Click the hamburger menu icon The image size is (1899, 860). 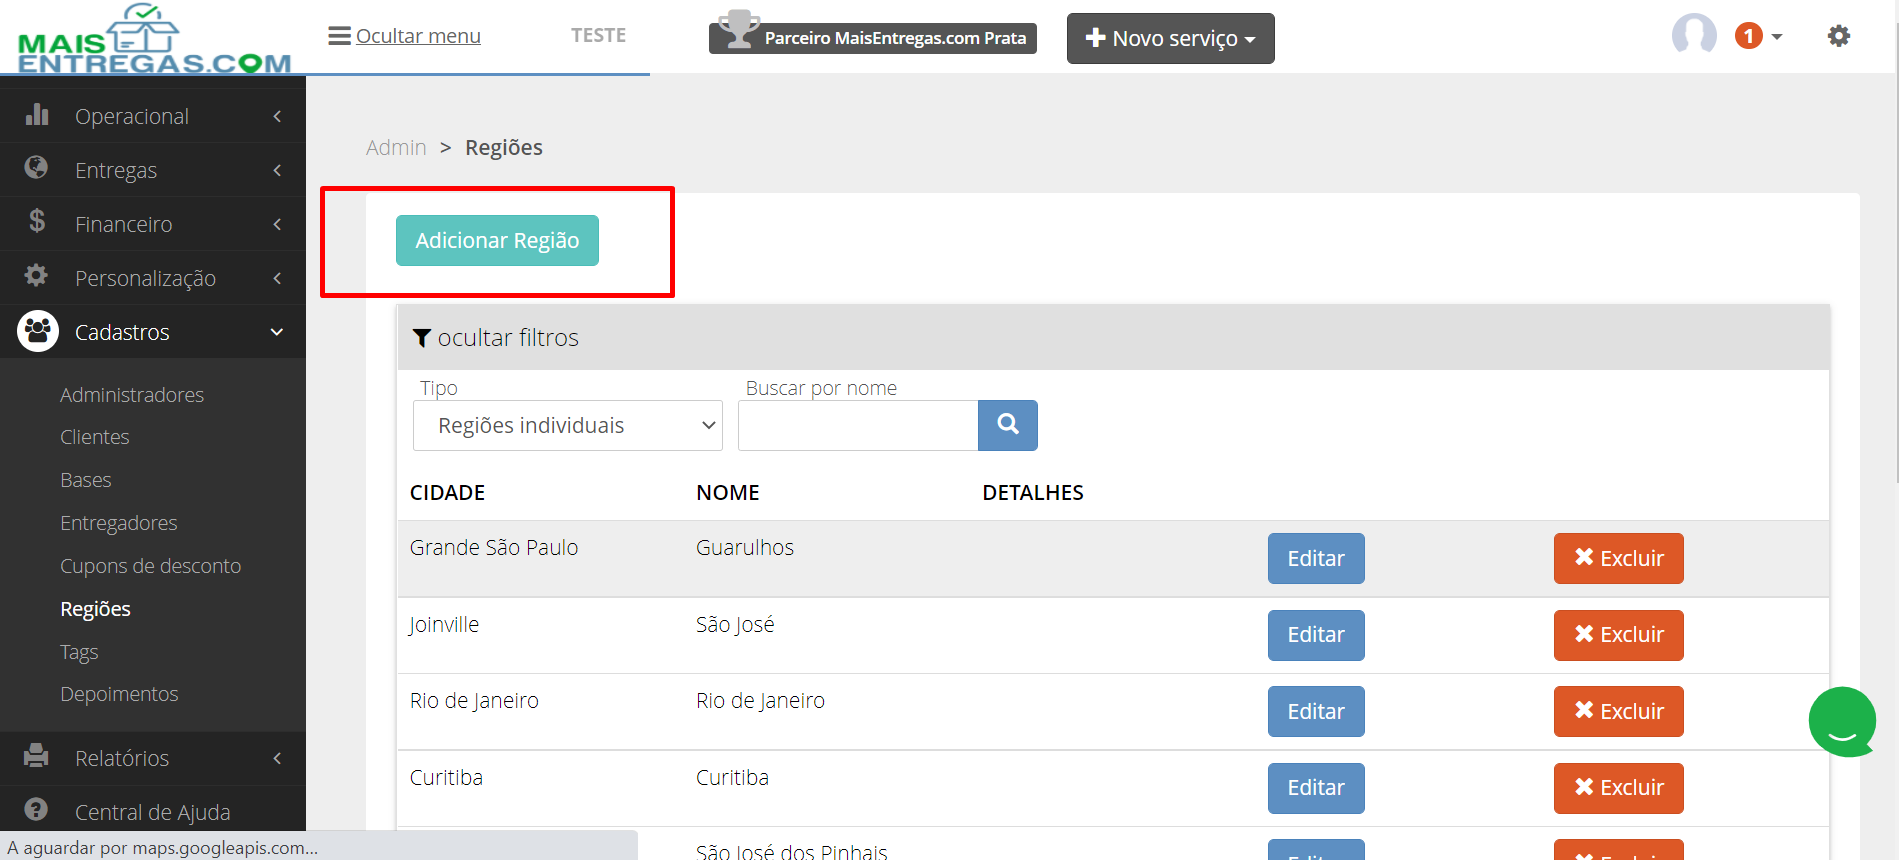(x=339, y=36)
